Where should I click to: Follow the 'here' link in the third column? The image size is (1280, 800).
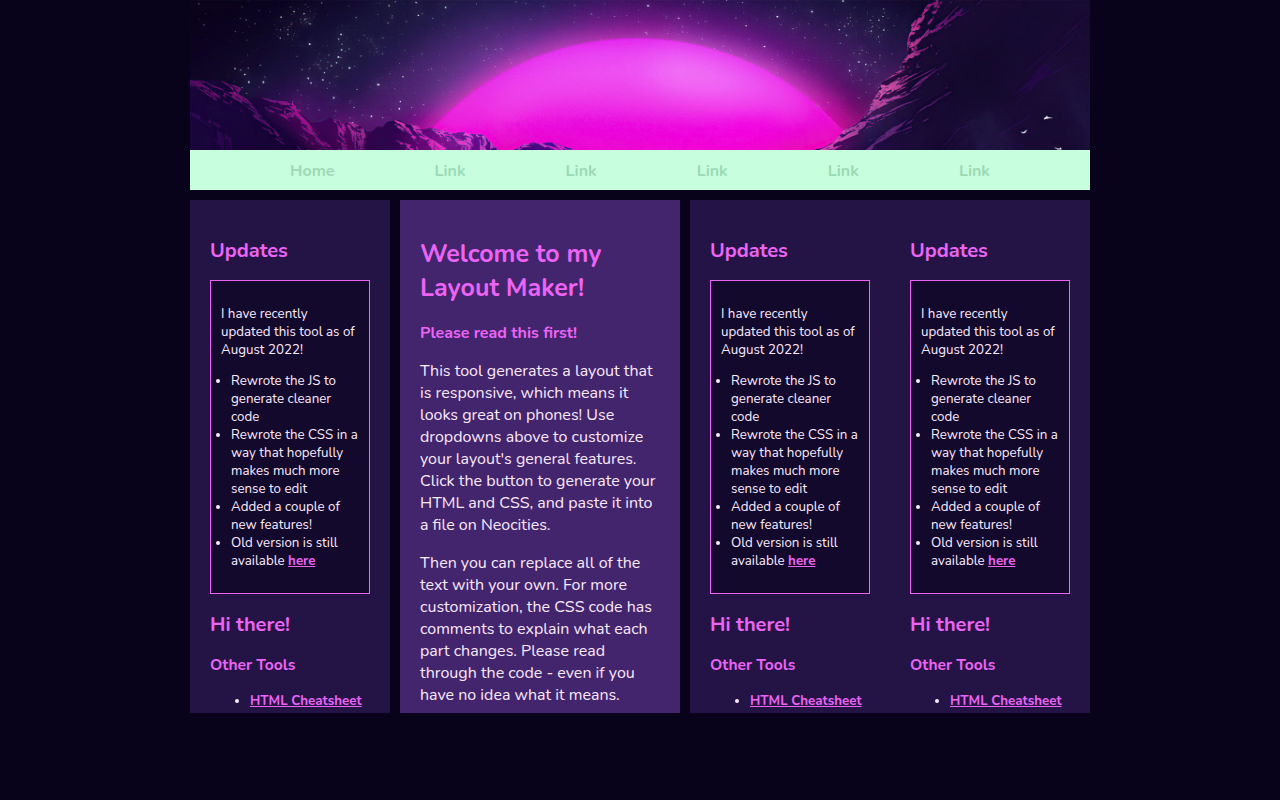pos(802,561)
